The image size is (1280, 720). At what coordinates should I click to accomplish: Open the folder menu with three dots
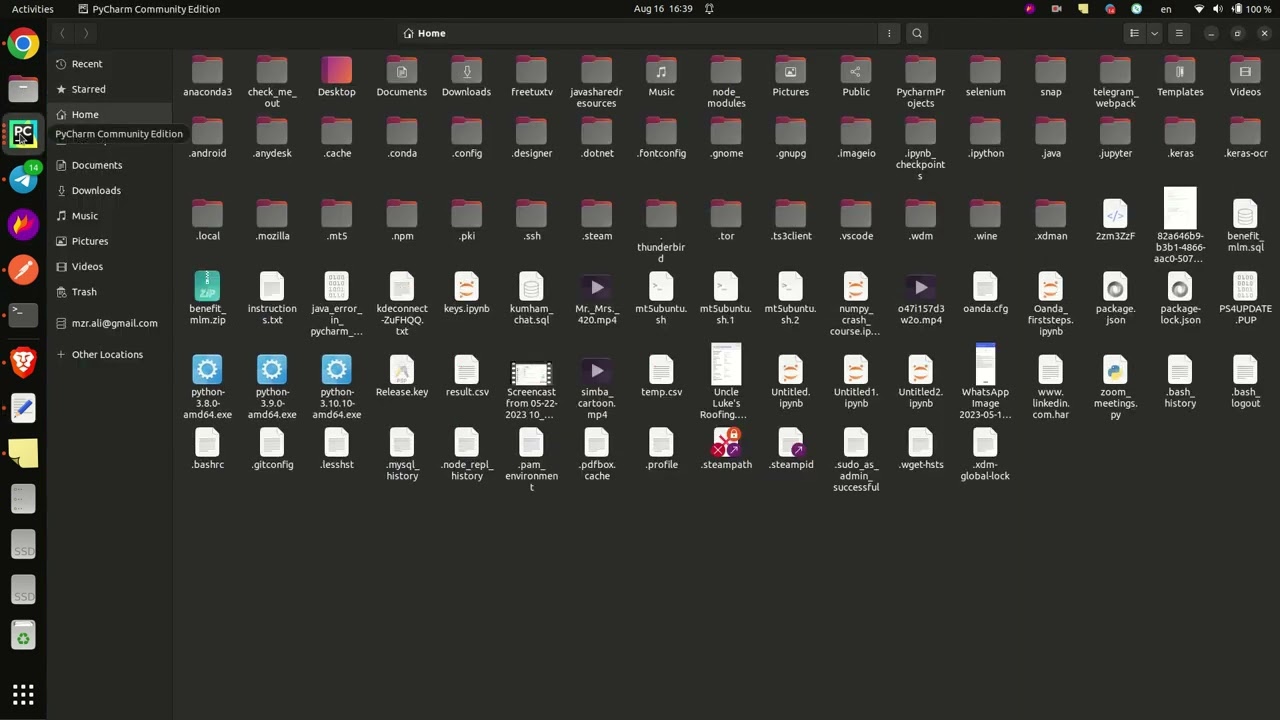pos(889,33)
